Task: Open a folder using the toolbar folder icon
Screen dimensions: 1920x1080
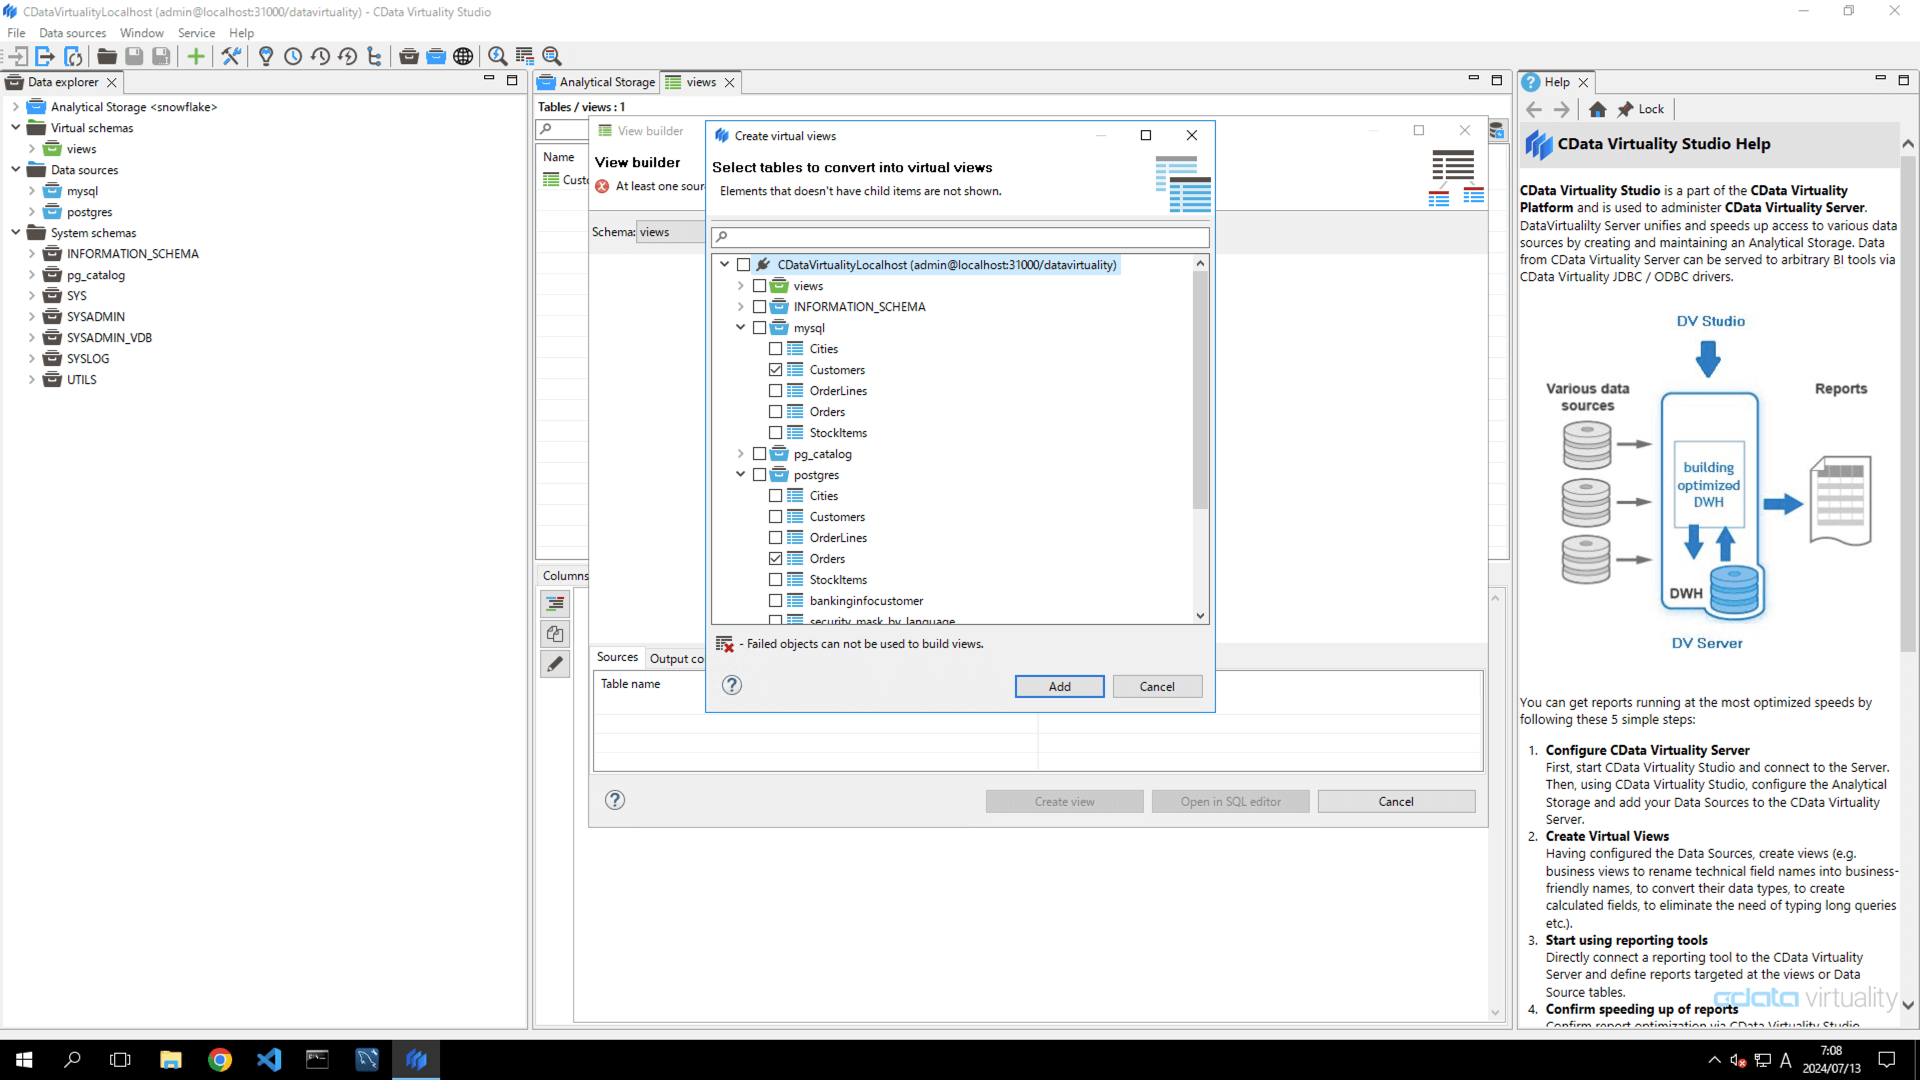Action: (x=106, y=56)
